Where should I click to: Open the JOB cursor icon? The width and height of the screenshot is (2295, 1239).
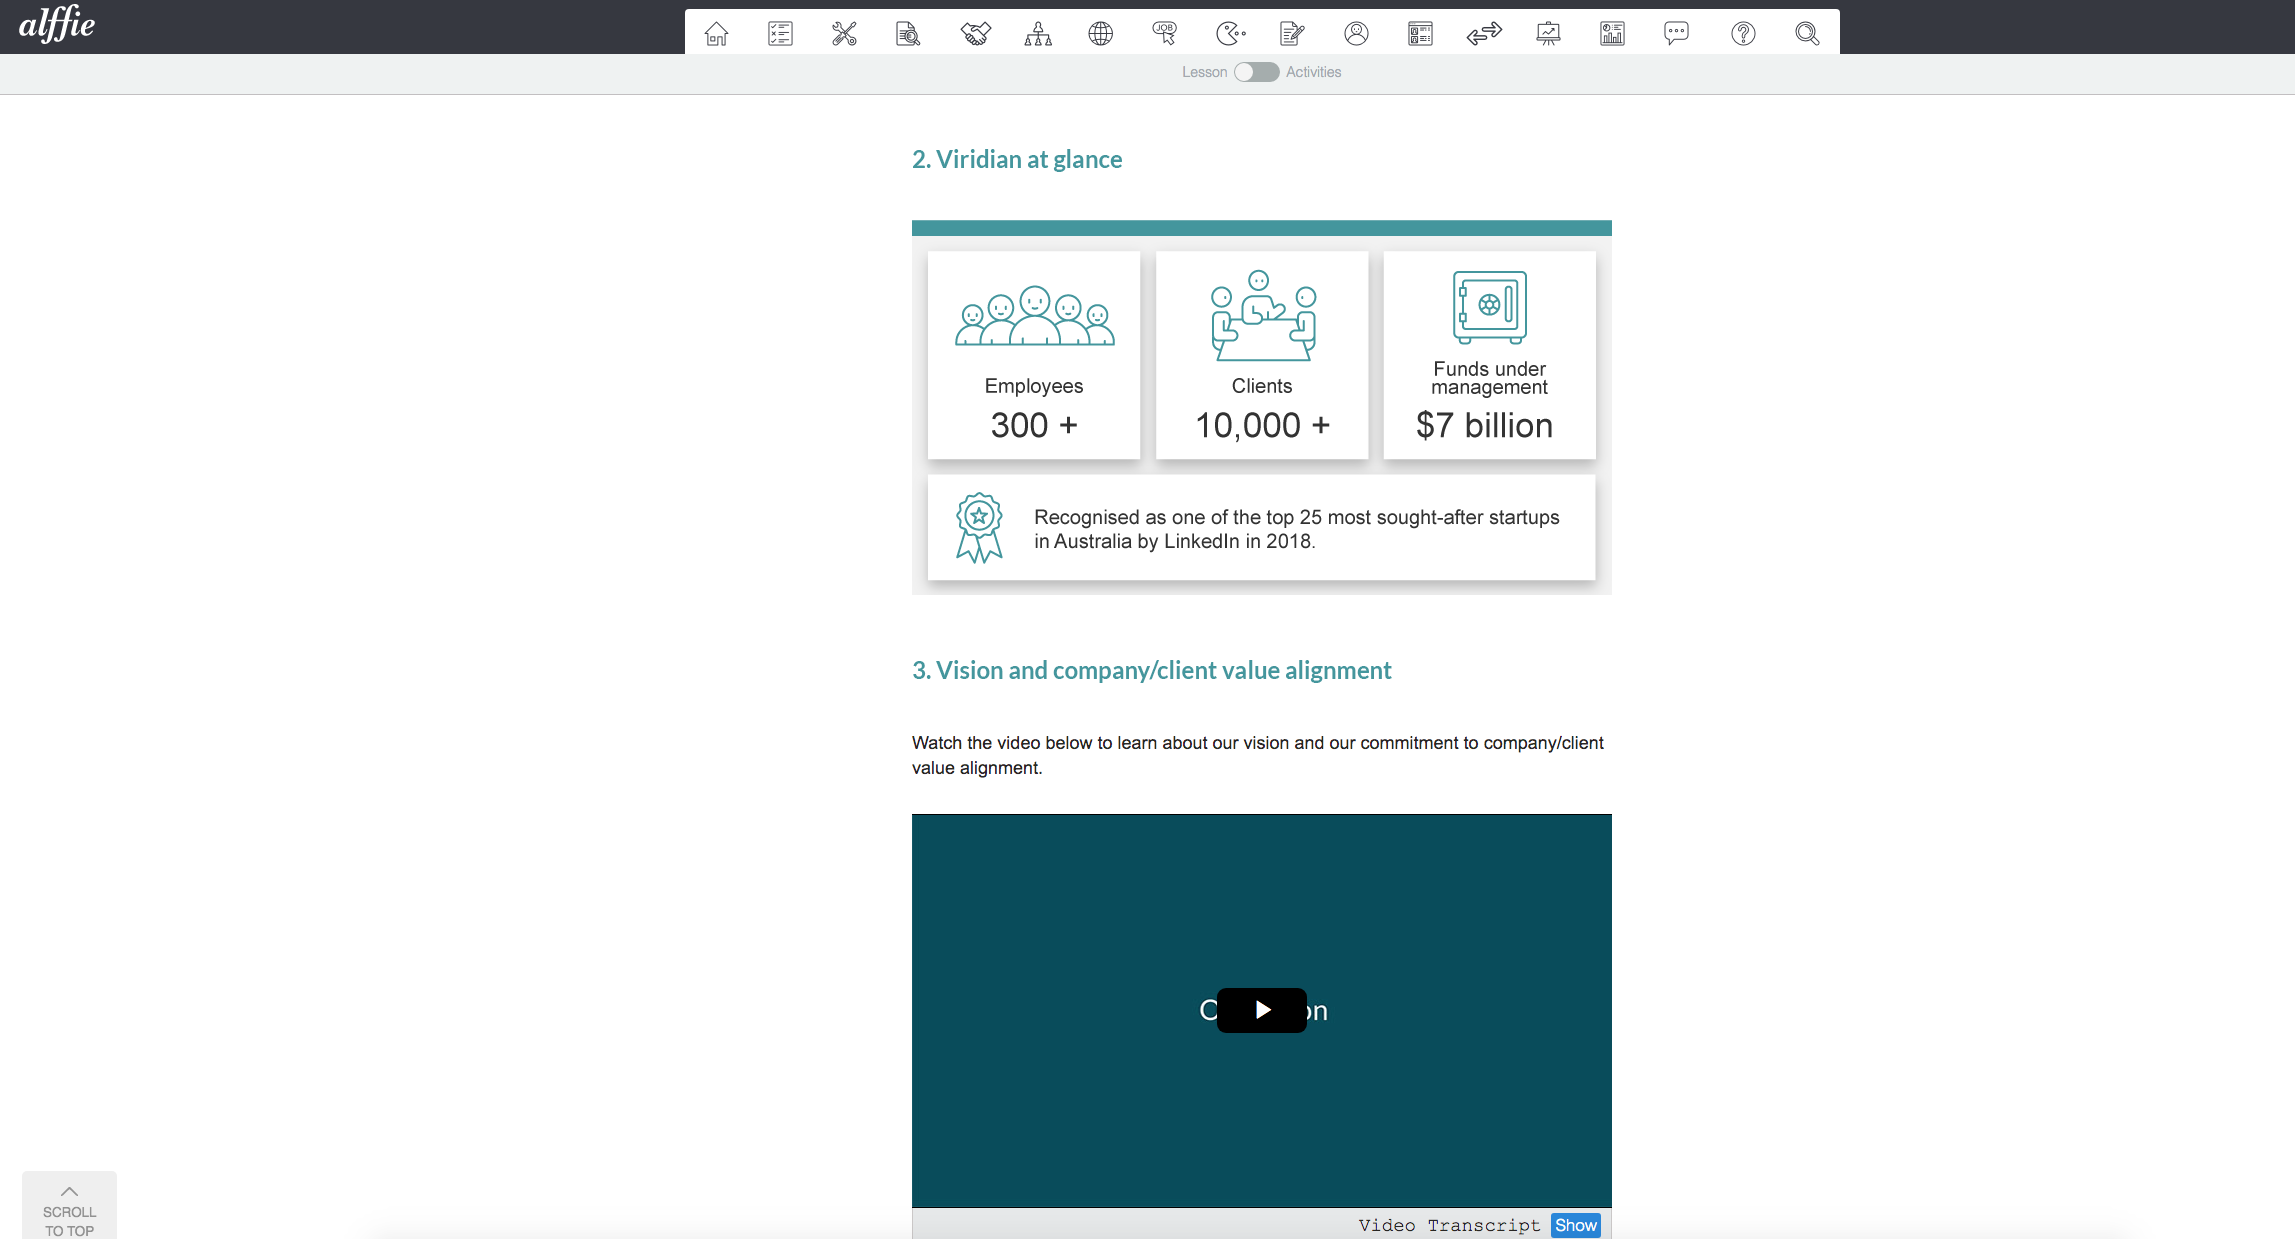1165,34
